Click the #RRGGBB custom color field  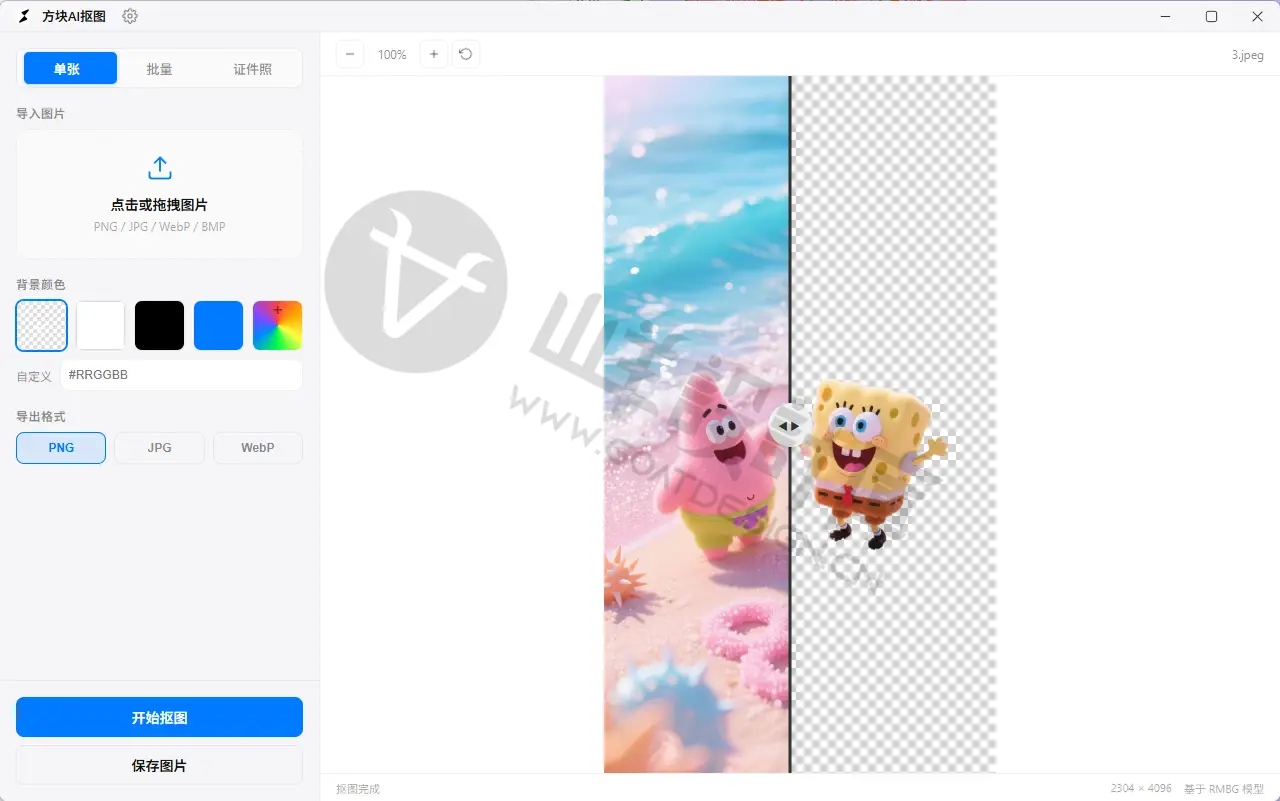181,375
